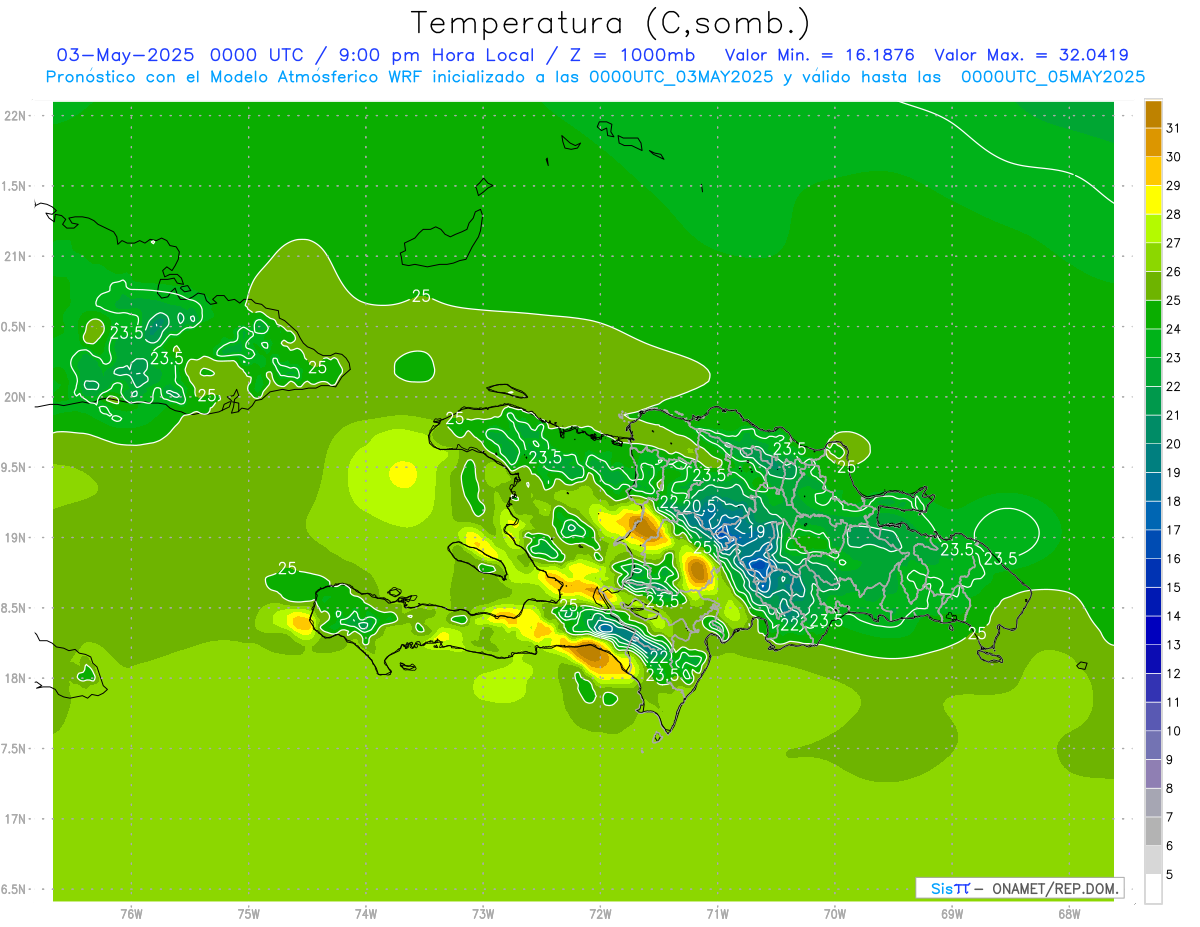Click the "9.5N" latitude axis label
1200x927 pixels.
point(15,467)
